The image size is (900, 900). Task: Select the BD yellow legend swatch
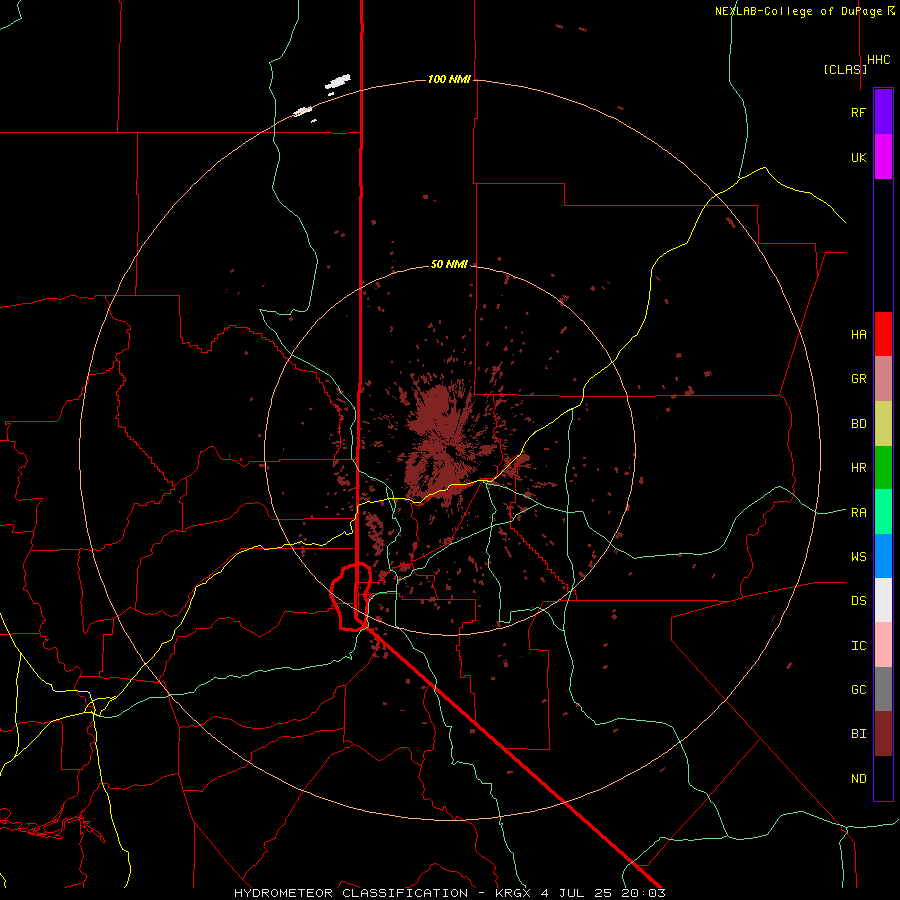(x=883, y=424)
